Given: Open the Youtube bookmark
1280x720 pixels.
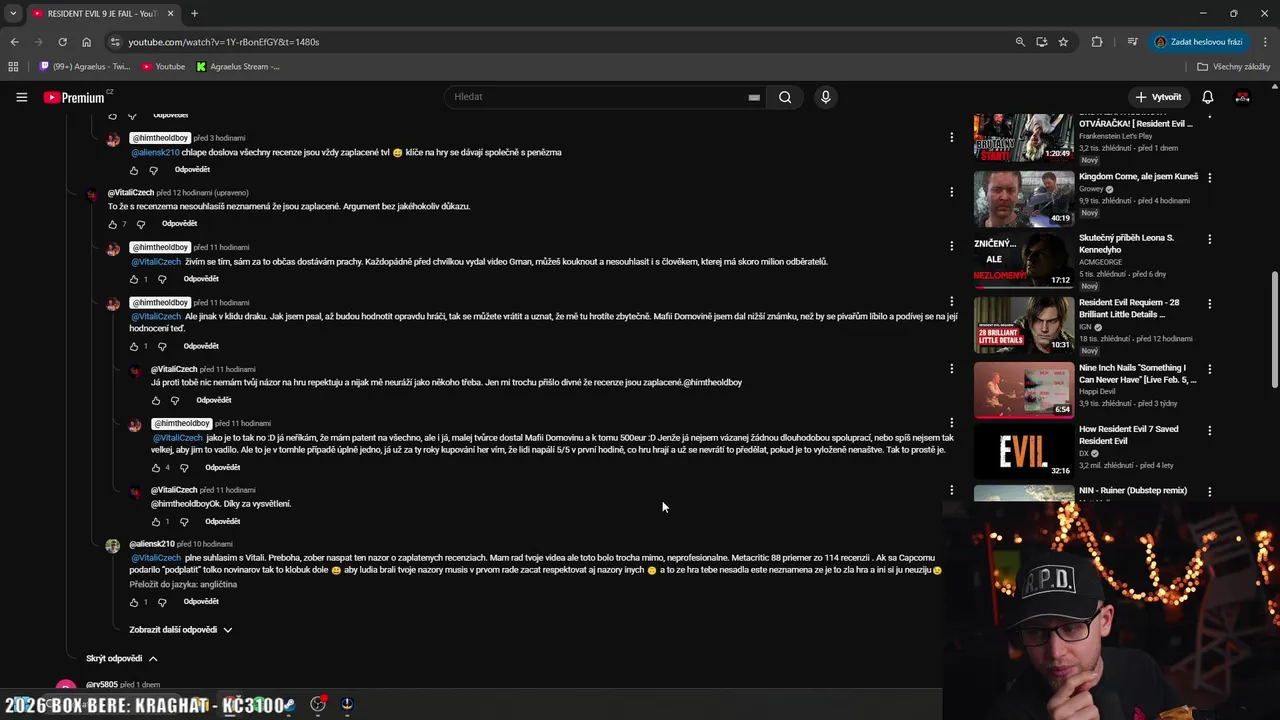Looking at the screenshot, I should pos(163,67).
